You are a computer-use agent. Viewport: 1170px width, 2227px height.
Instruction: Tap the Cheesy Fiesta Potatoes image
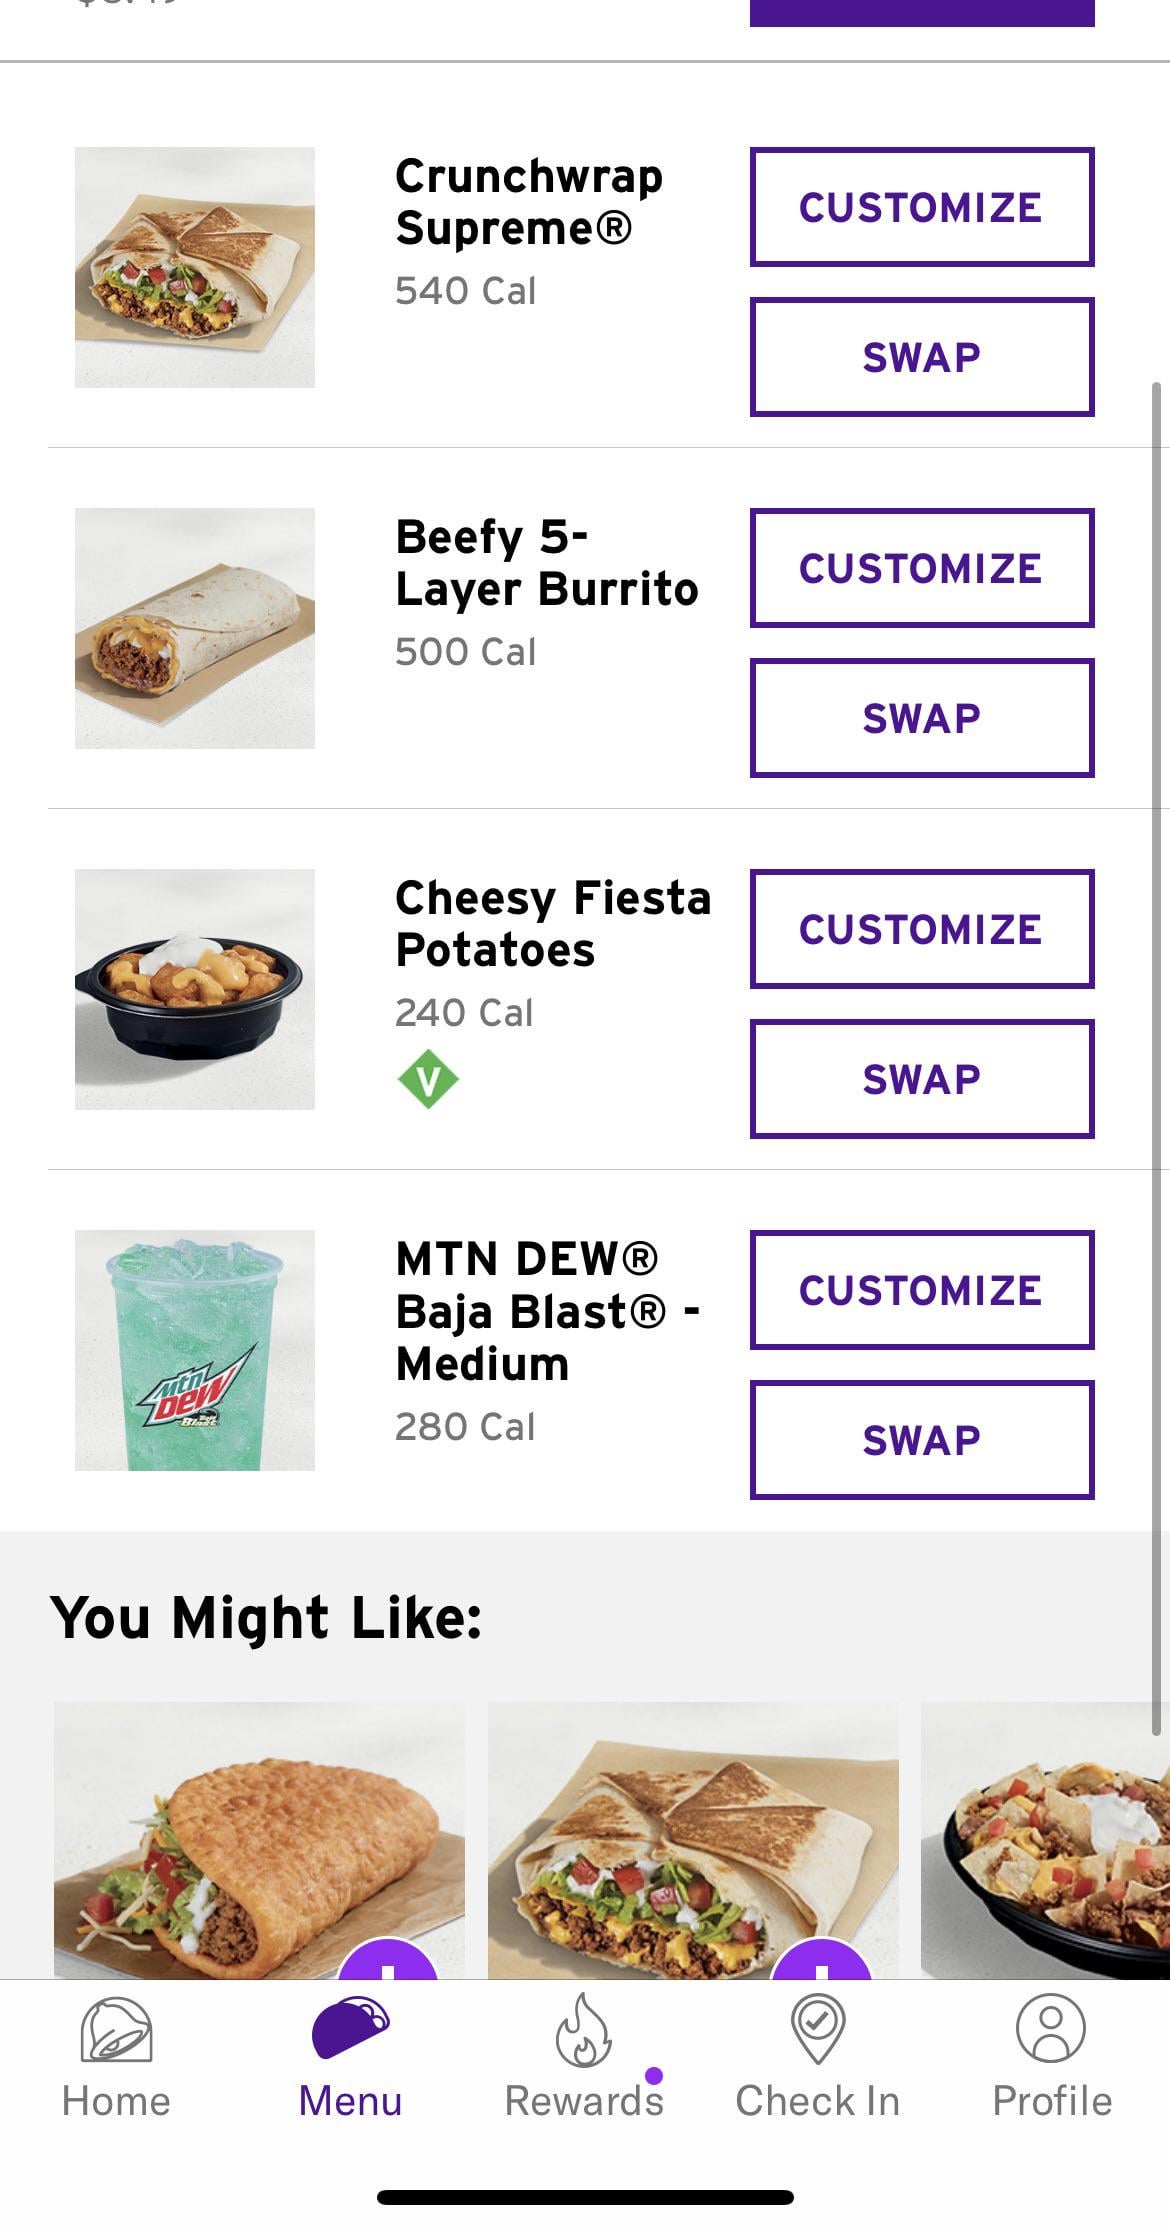195,989
